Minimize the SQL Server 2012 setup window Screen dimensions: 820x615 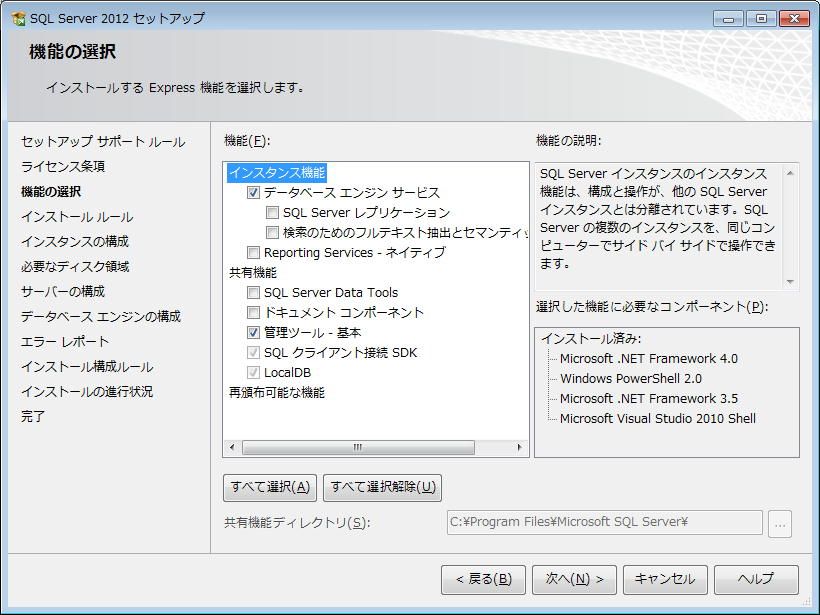pyautogui.click(x=728, y=19)
